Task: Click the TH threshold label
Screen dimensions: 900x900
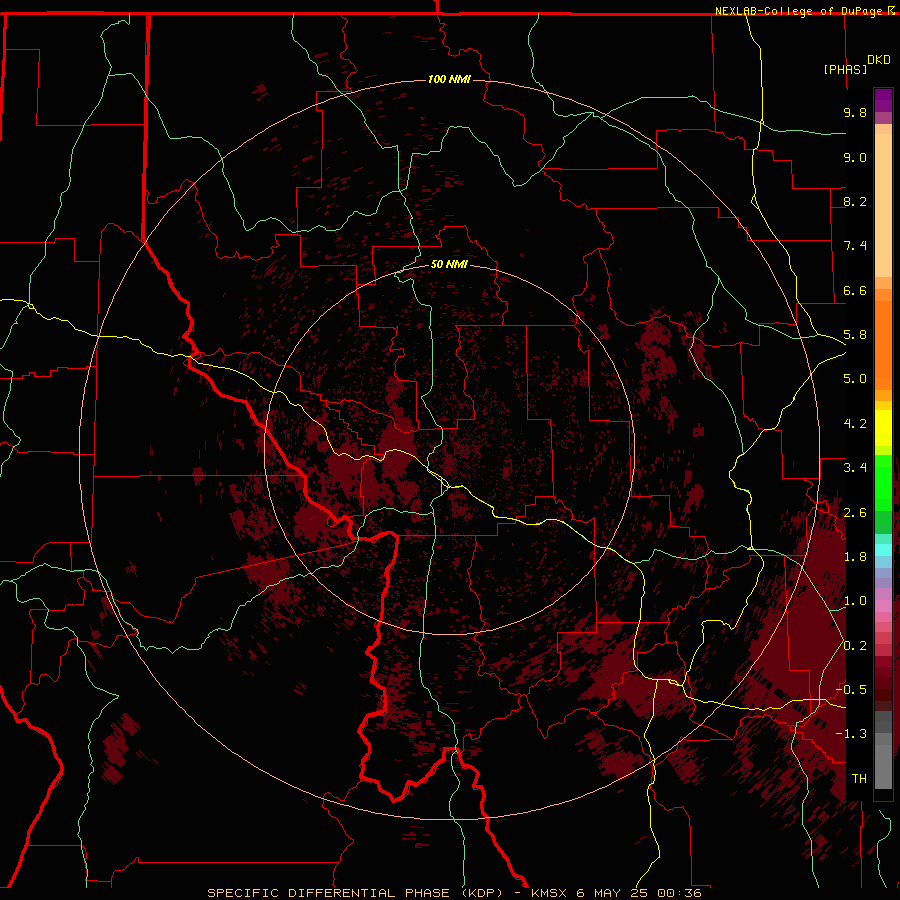Action: tap(859, 779)
